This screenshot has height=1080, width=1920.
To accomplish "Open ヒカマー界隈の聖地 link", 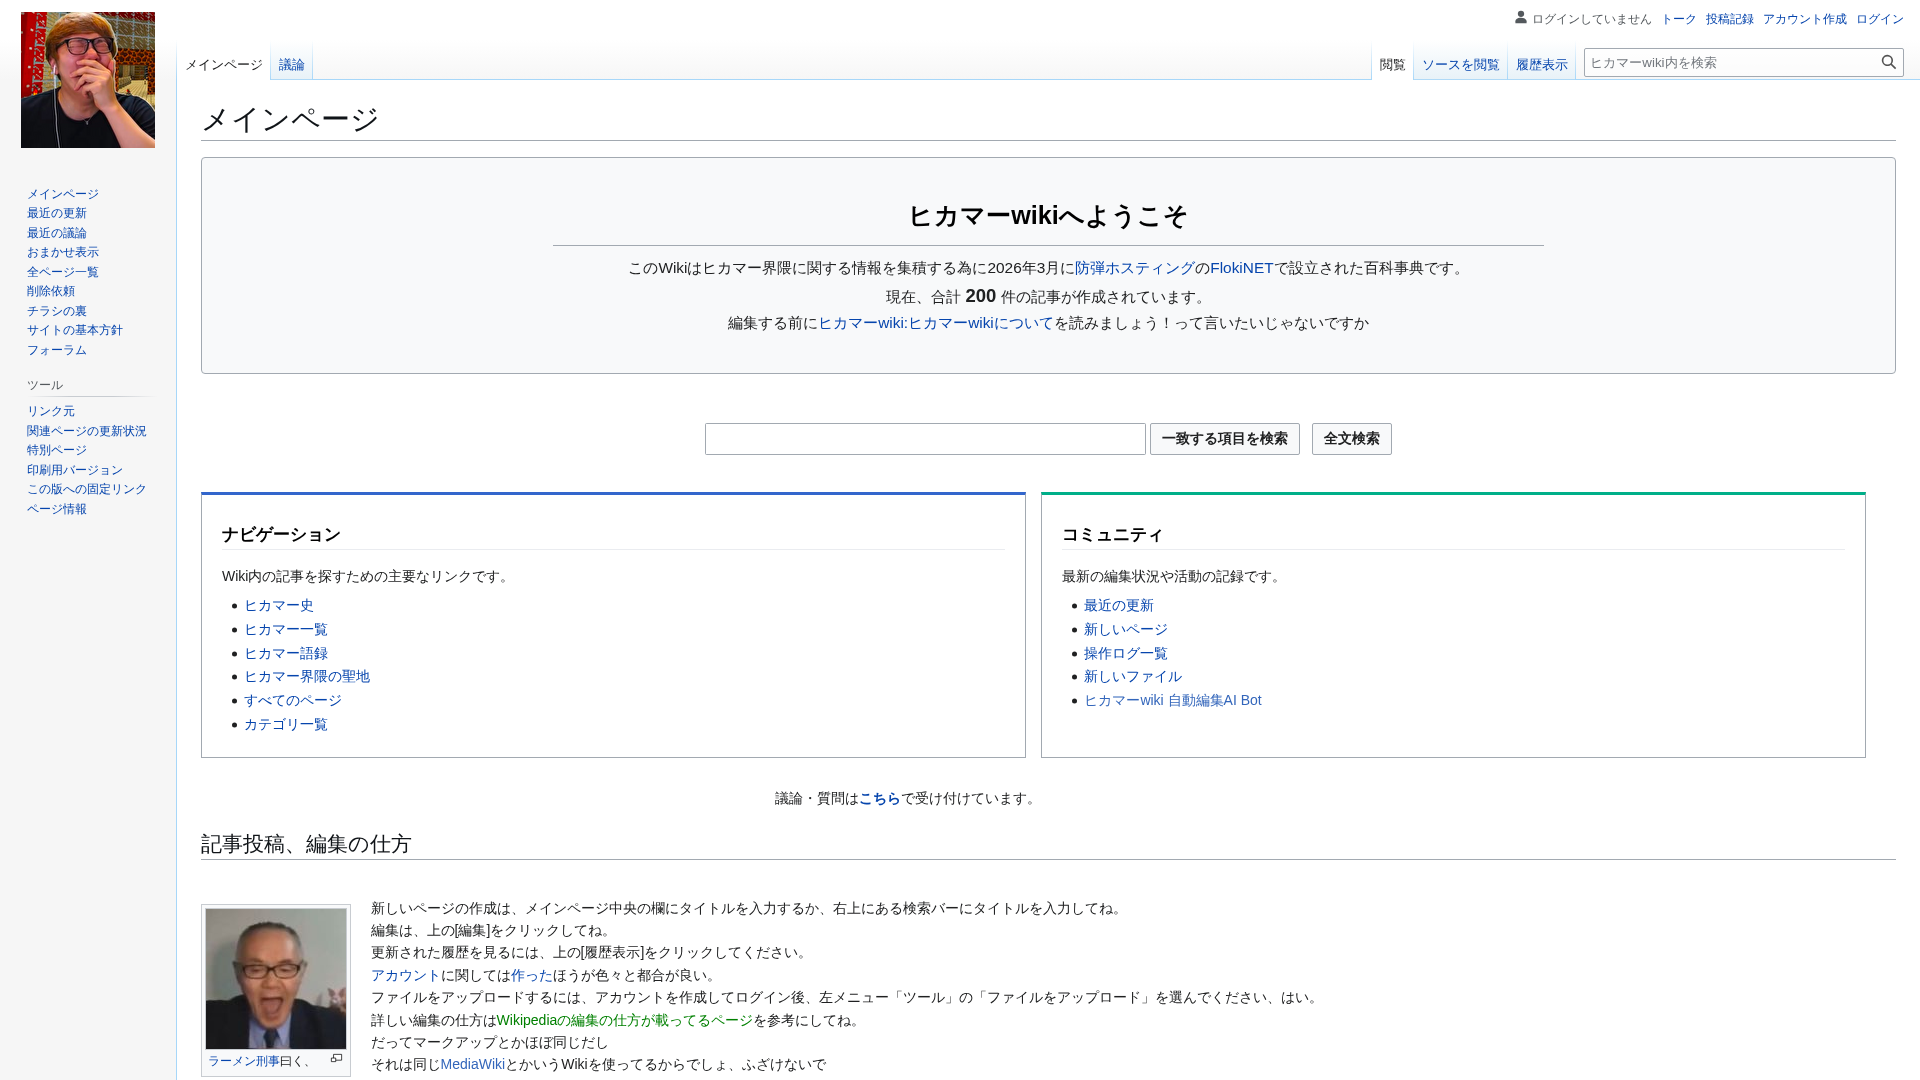I will click(307, 676).
